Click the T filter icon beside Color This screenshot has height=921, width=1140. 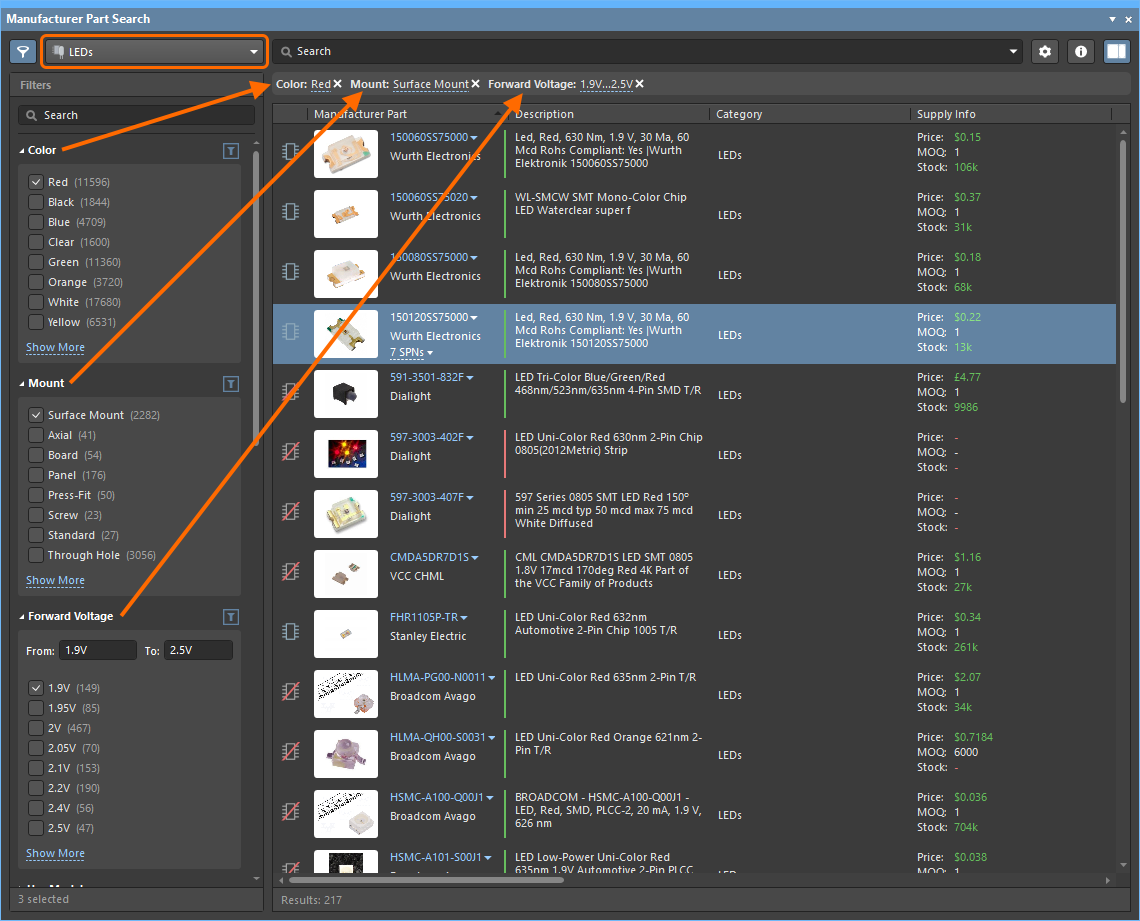coord(231,150)
